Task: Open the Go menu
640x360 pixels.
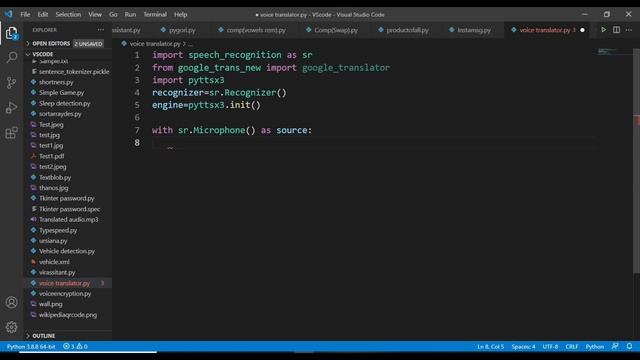Action: tap(113, 14)
